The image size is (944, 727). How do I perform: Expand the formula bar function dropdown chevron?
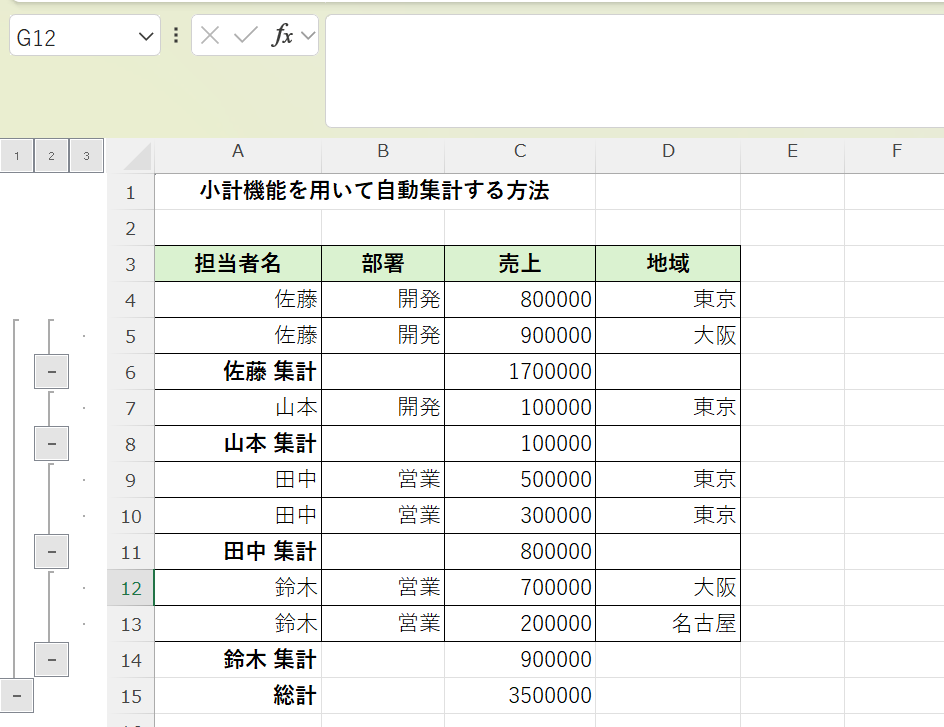(x=307, y=36)
